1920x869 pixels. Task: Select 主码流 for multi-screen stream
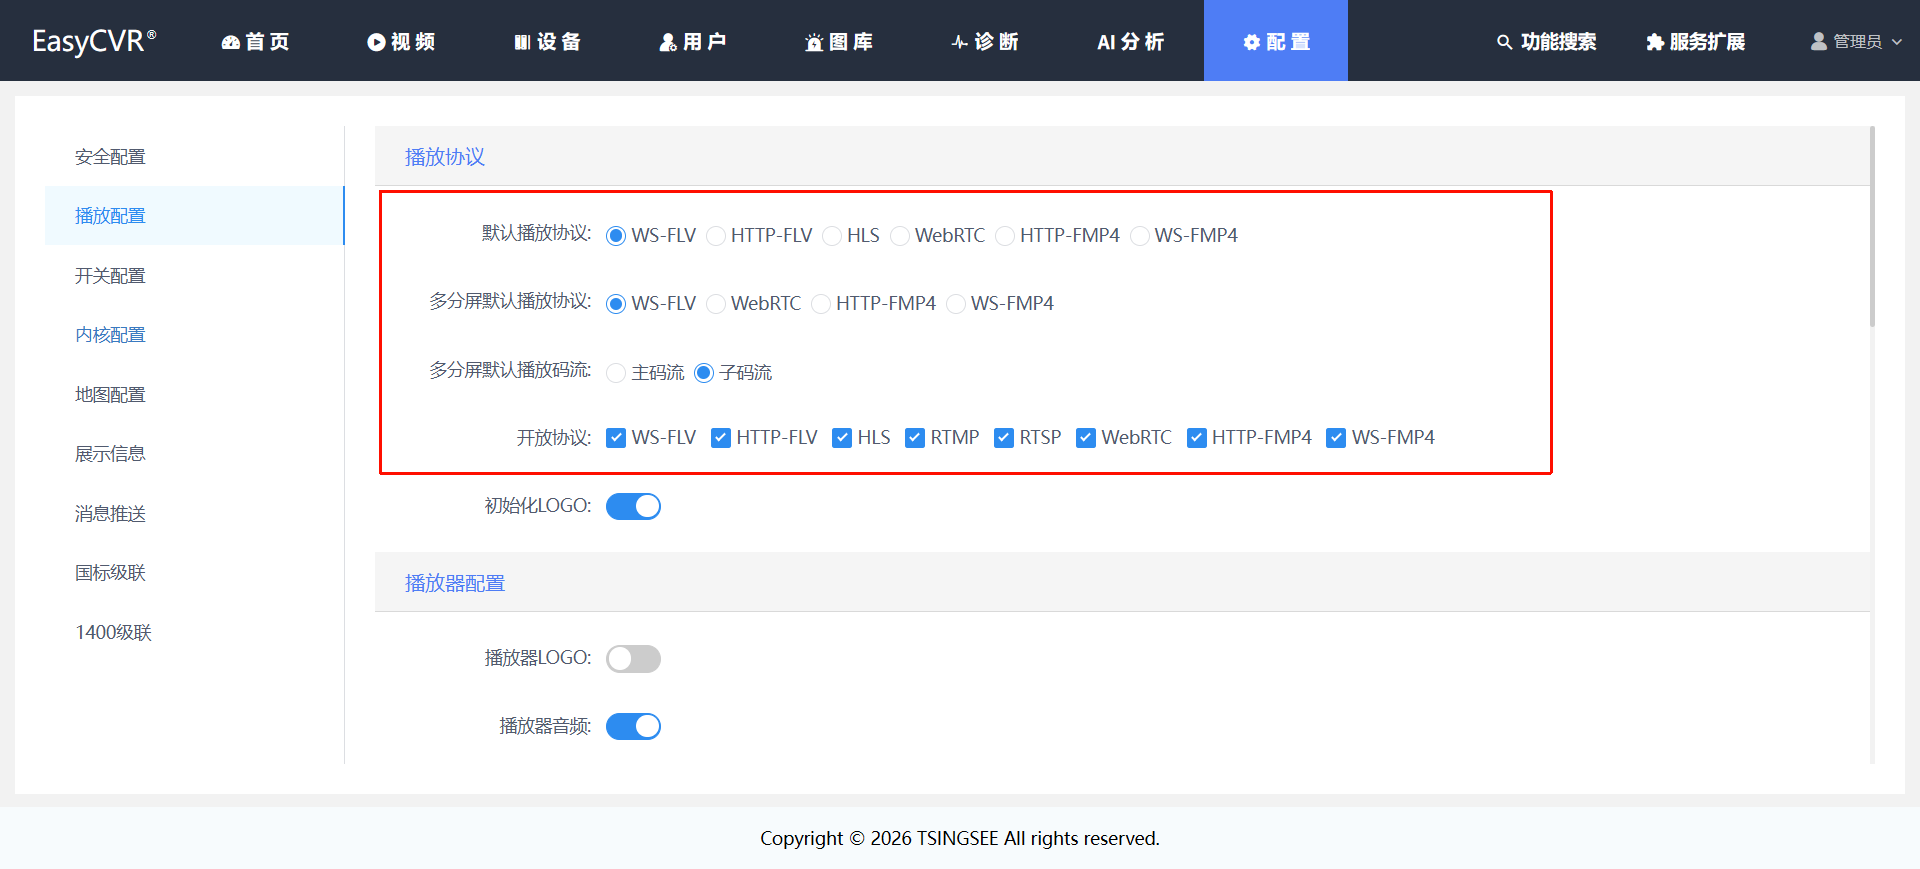pyautogui.click(x=616, y=373)
